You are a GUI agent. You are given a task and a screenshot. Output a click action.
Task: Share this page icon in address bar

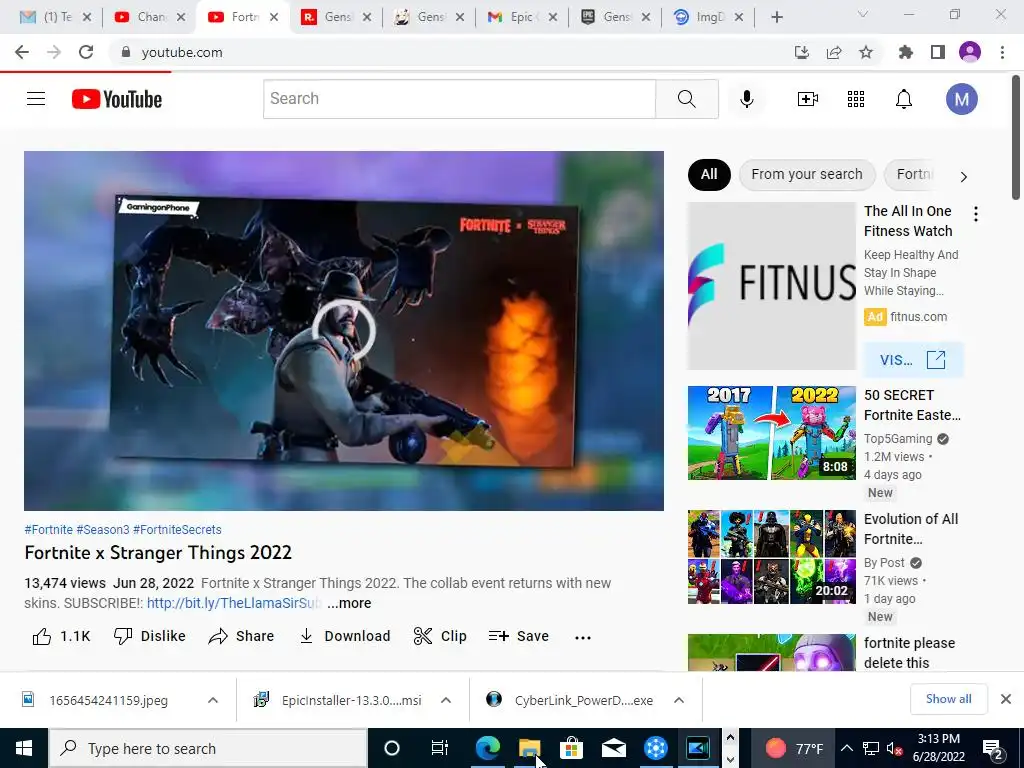pos(834,52)
